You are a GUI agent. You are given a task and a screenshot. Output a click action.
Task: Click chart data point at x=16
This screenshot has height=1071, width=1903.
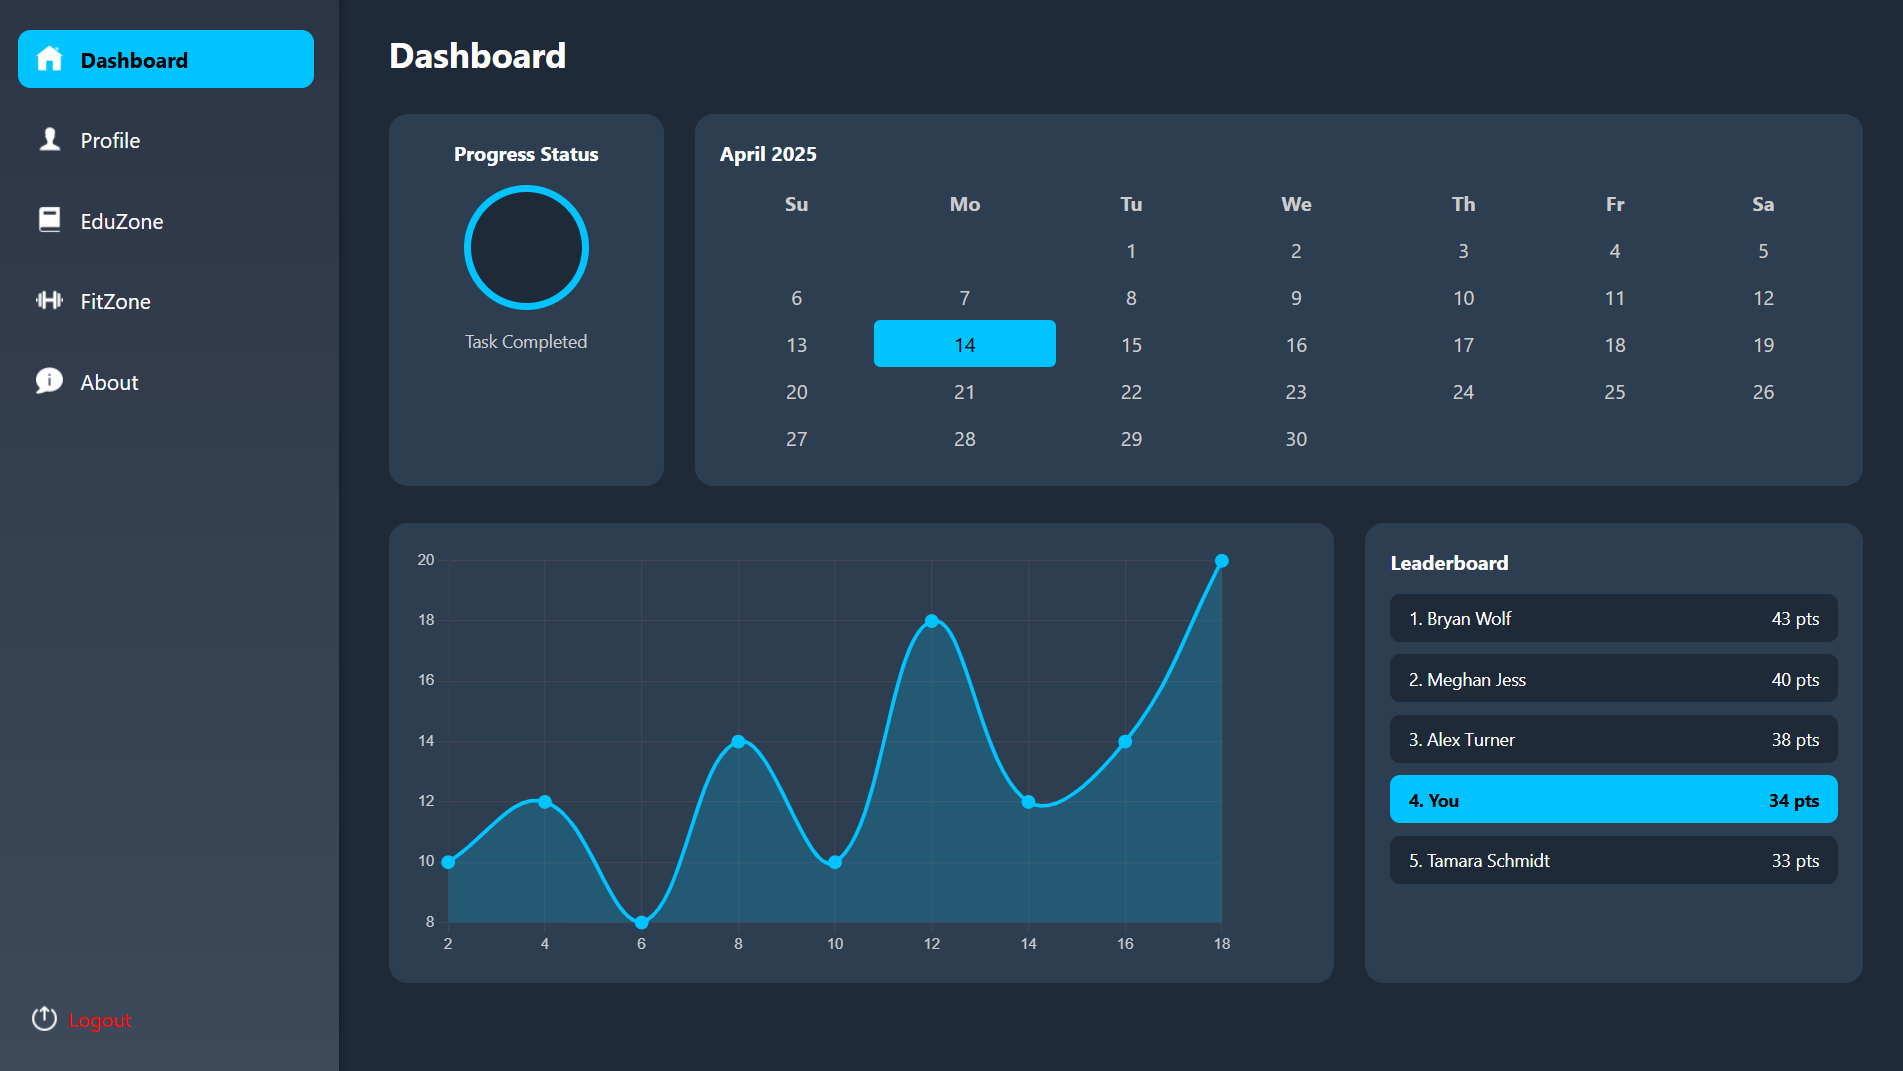point(1125,741)
